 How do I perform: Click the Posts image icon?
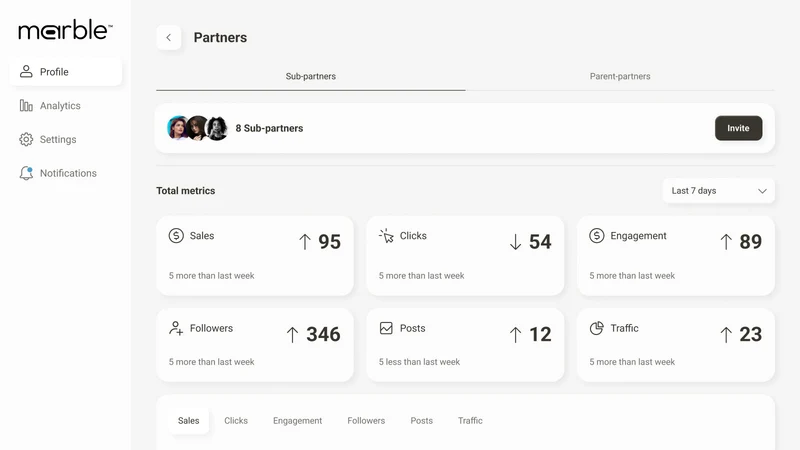coord(386,328)
